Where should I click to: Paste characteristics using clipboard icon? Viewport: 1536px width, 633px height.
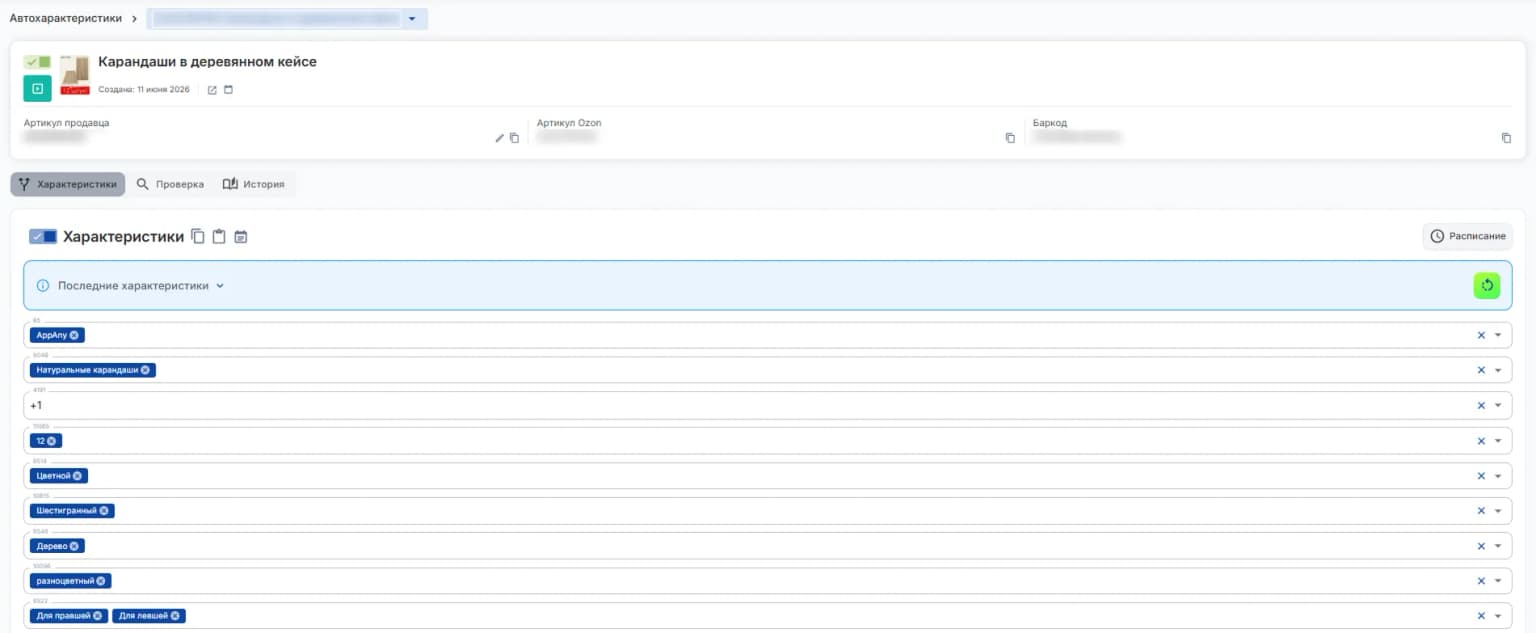[x=219, y=237]
